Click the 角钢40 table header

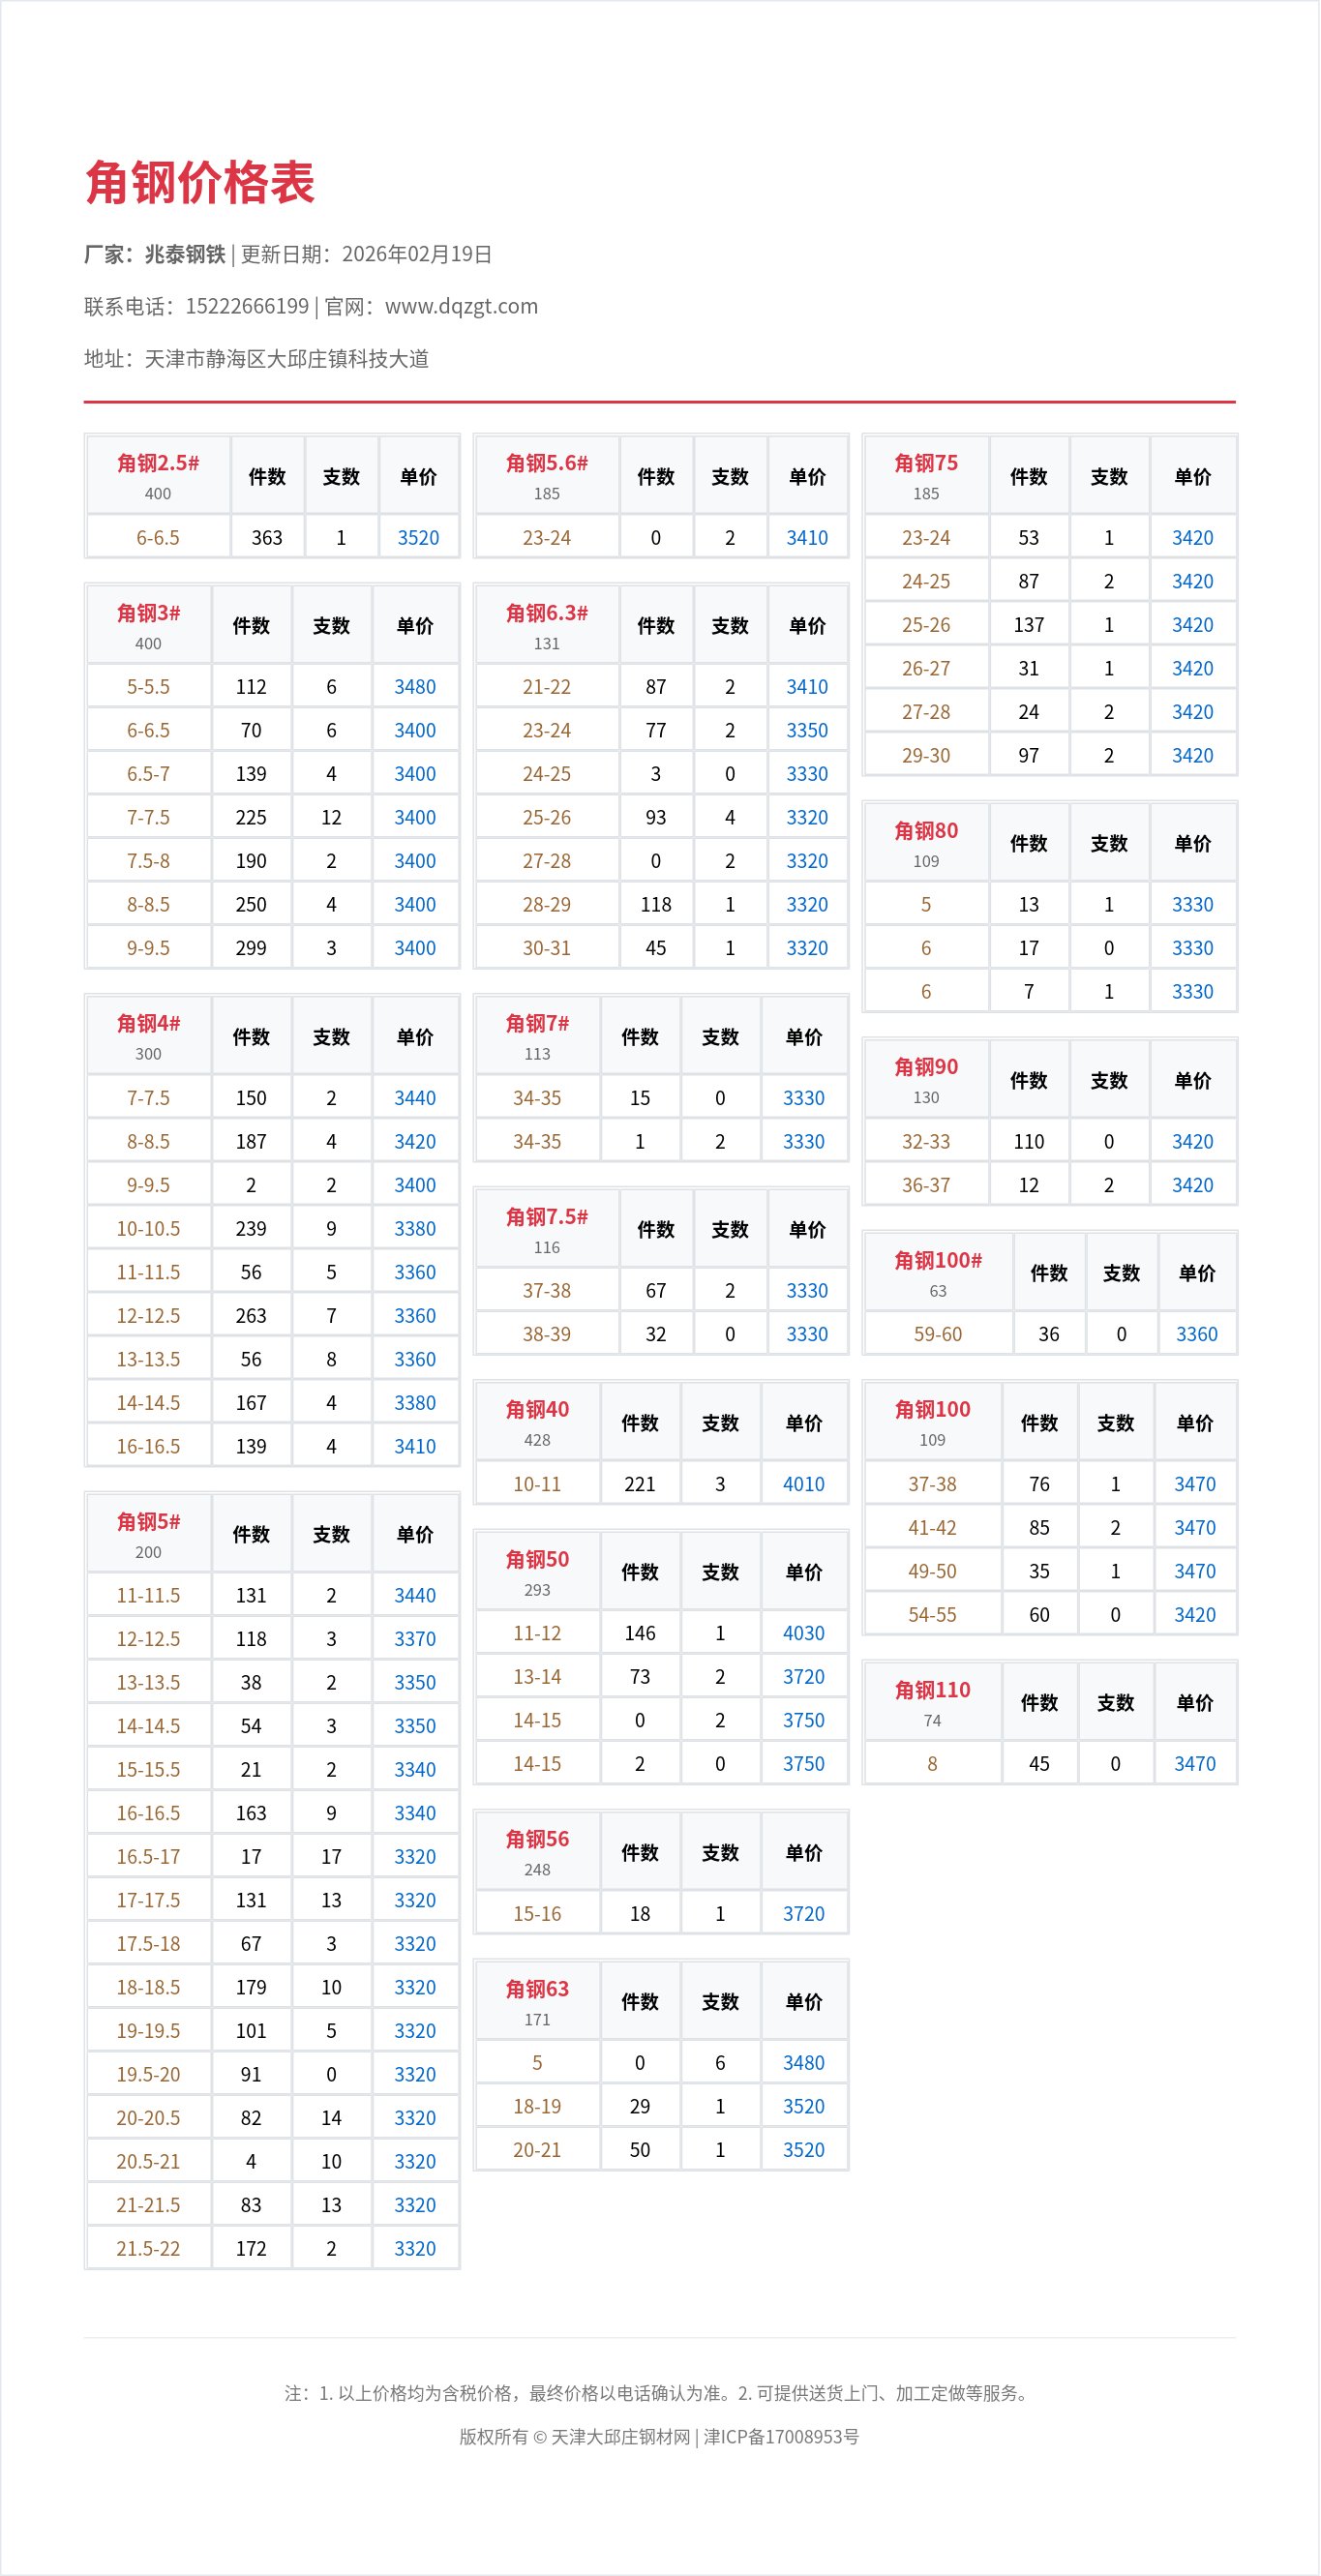point(537,1423)
